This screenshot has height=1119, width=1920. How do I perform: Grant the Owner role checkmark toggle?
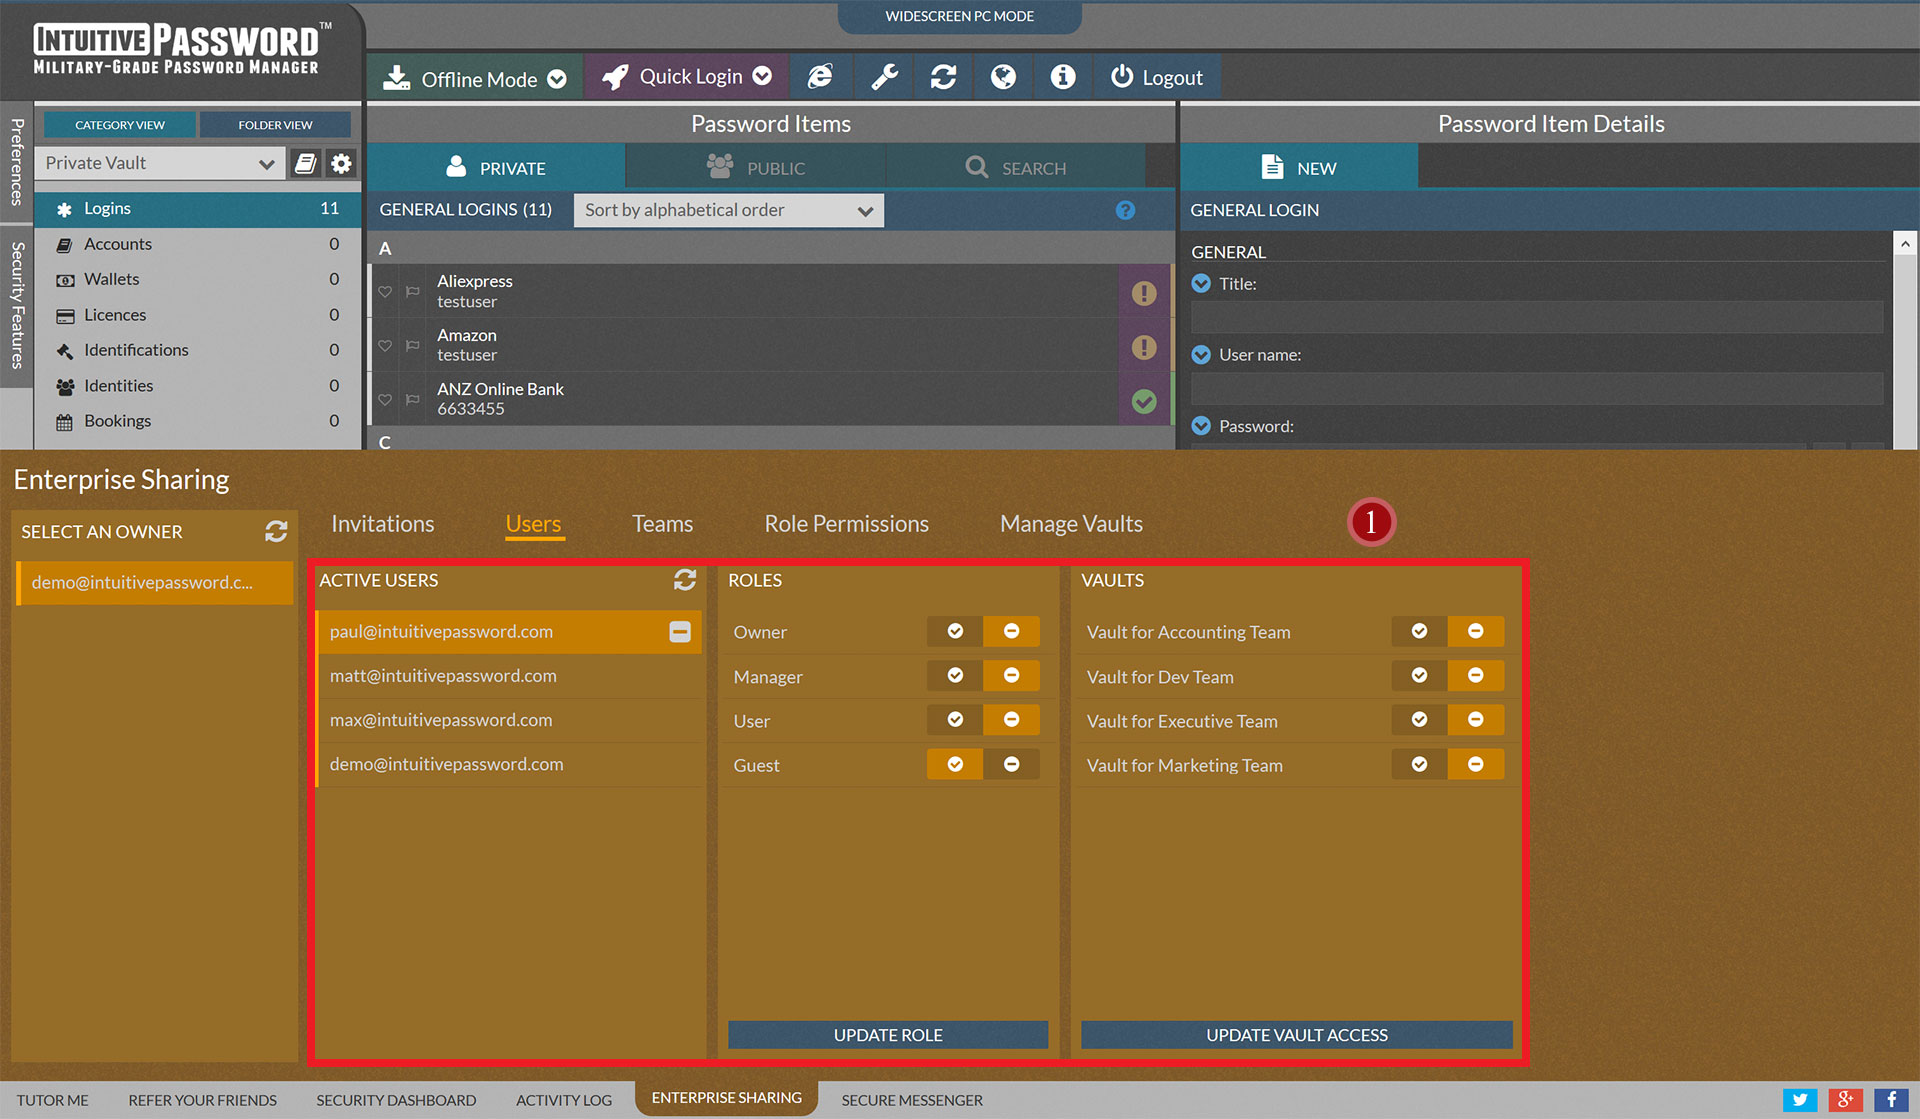click(x=955, y=631)
